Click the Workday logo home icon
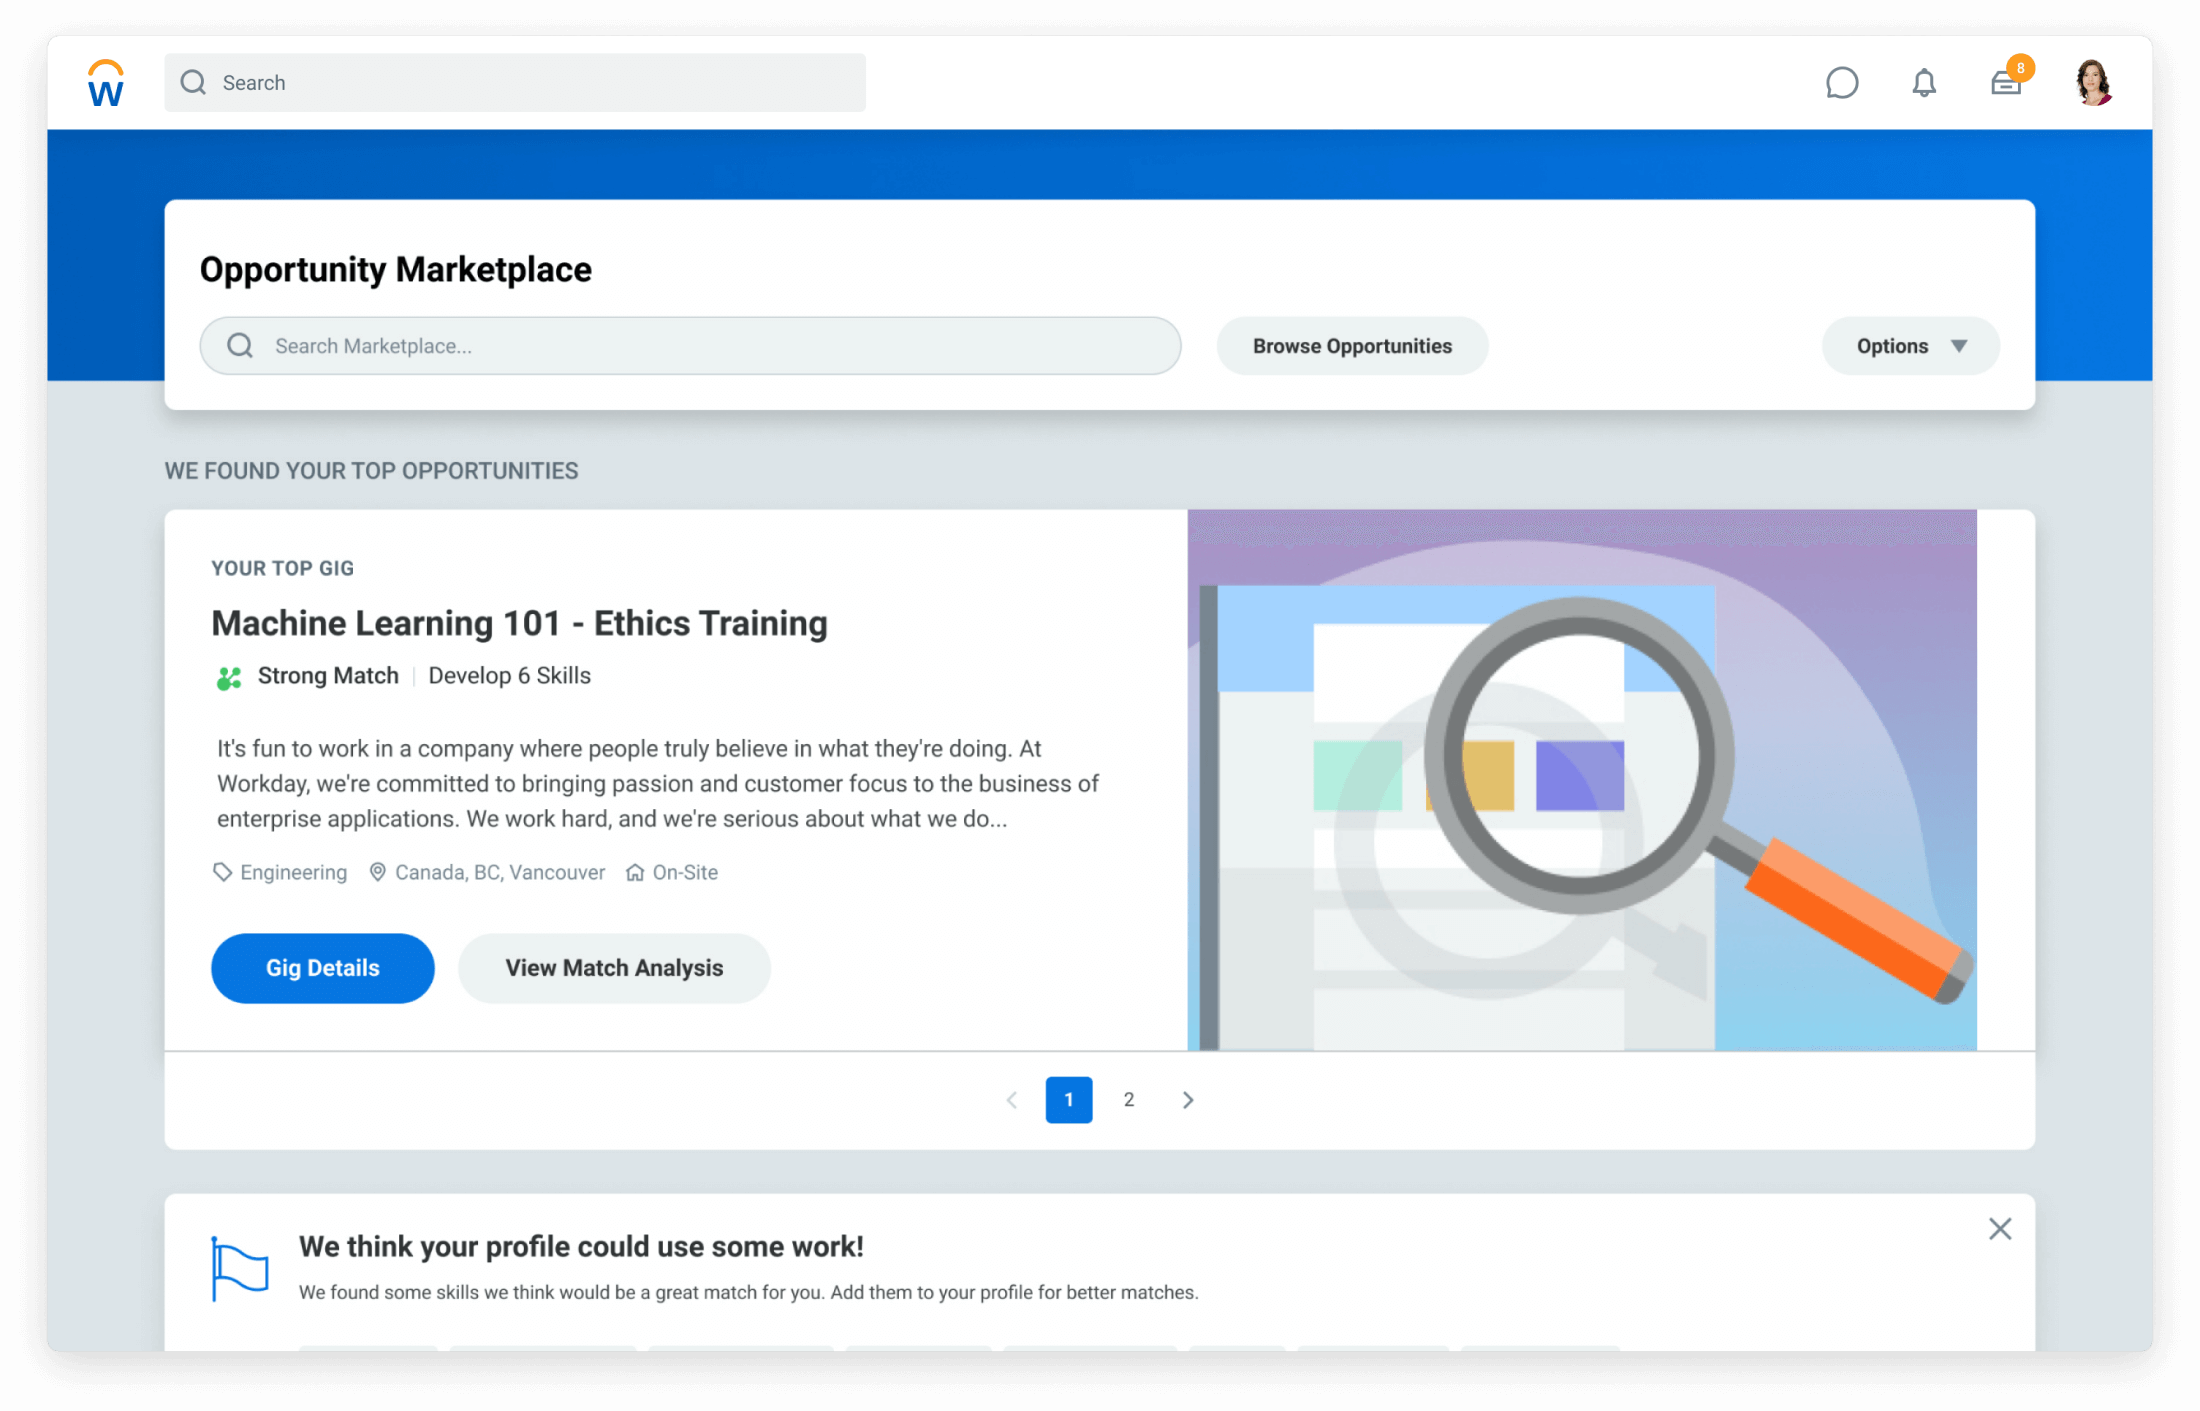2200x1411 pixels. point(105,83)
